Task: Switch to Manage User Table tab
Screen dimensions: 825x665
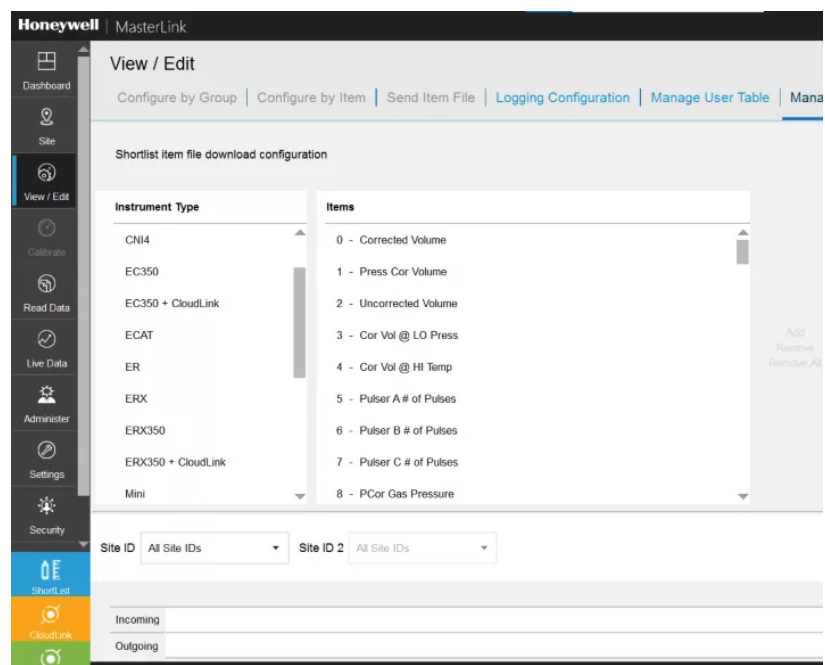Action: [x=709, y=98]
